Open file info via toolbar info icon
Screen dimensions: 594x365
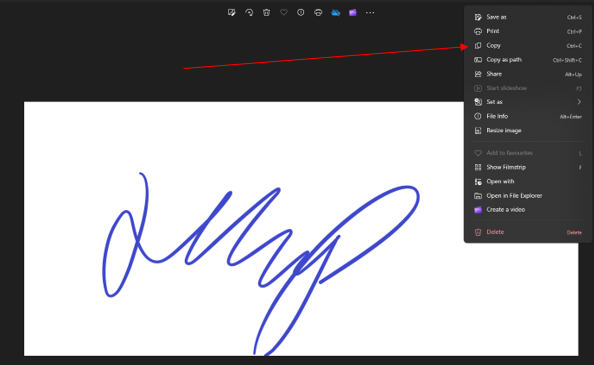click(x=300, y=12)
